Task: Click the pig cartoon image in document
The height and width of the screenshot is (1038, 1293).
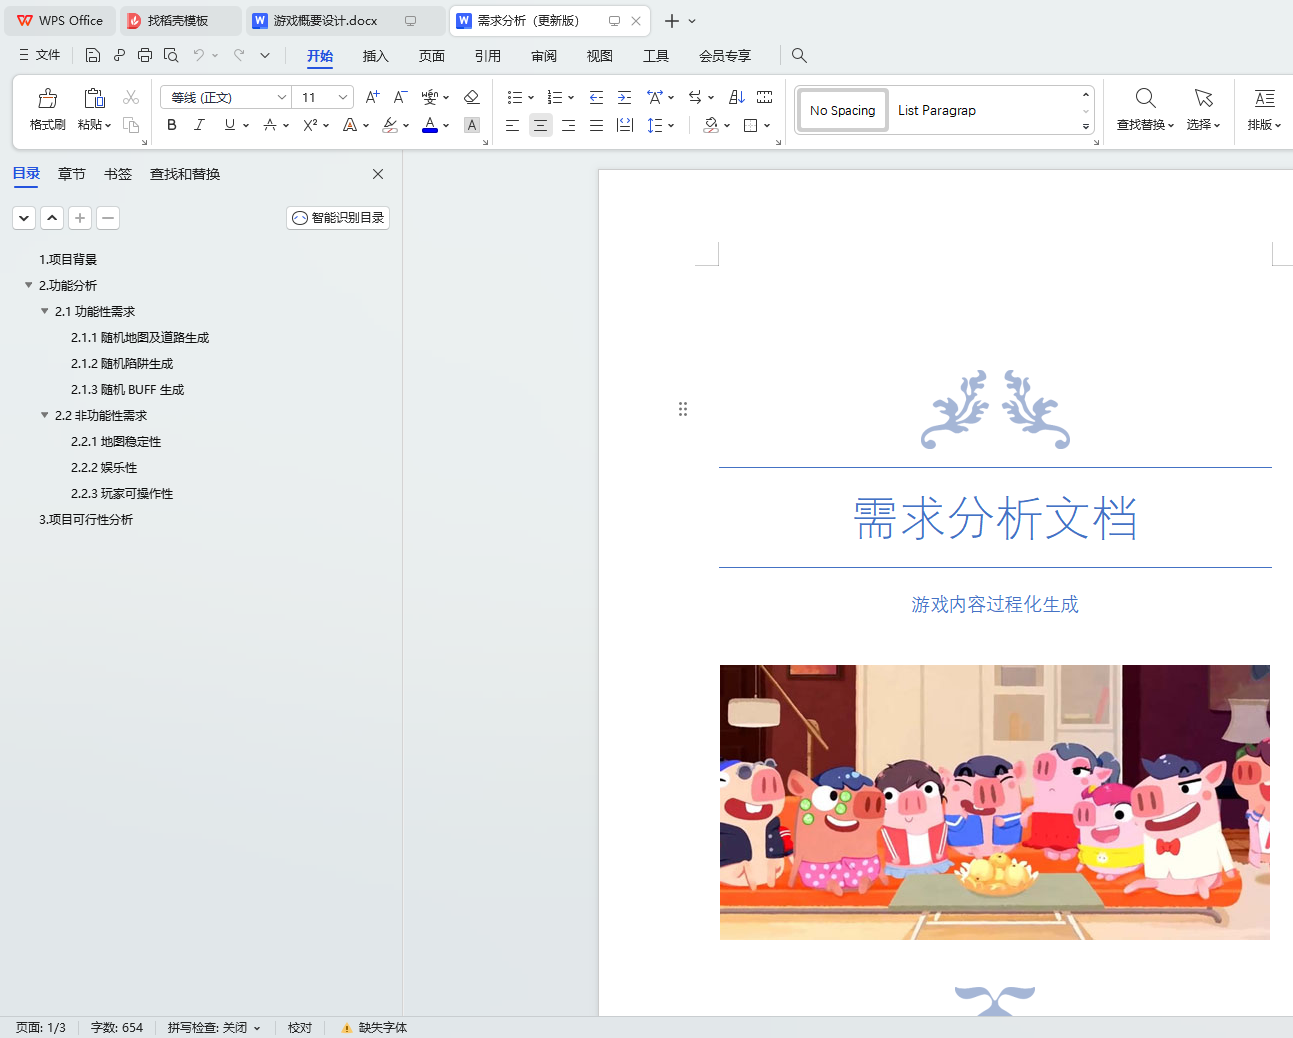Action: (x=995, y=802)
